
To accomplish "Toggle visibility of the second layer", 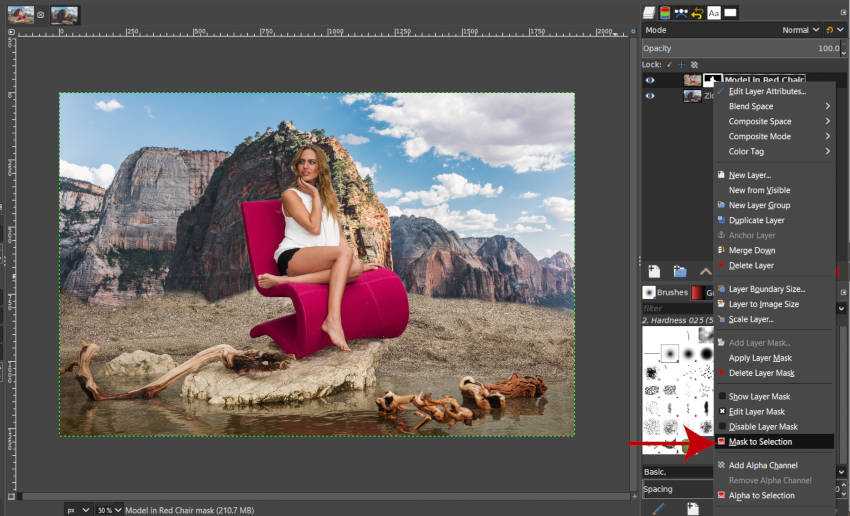I will click(650, 96).
